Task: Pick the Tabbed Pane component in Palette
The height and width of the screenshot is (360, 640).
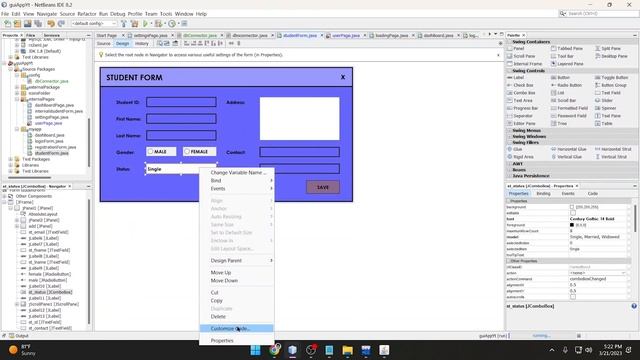Action: coord(567,48)
